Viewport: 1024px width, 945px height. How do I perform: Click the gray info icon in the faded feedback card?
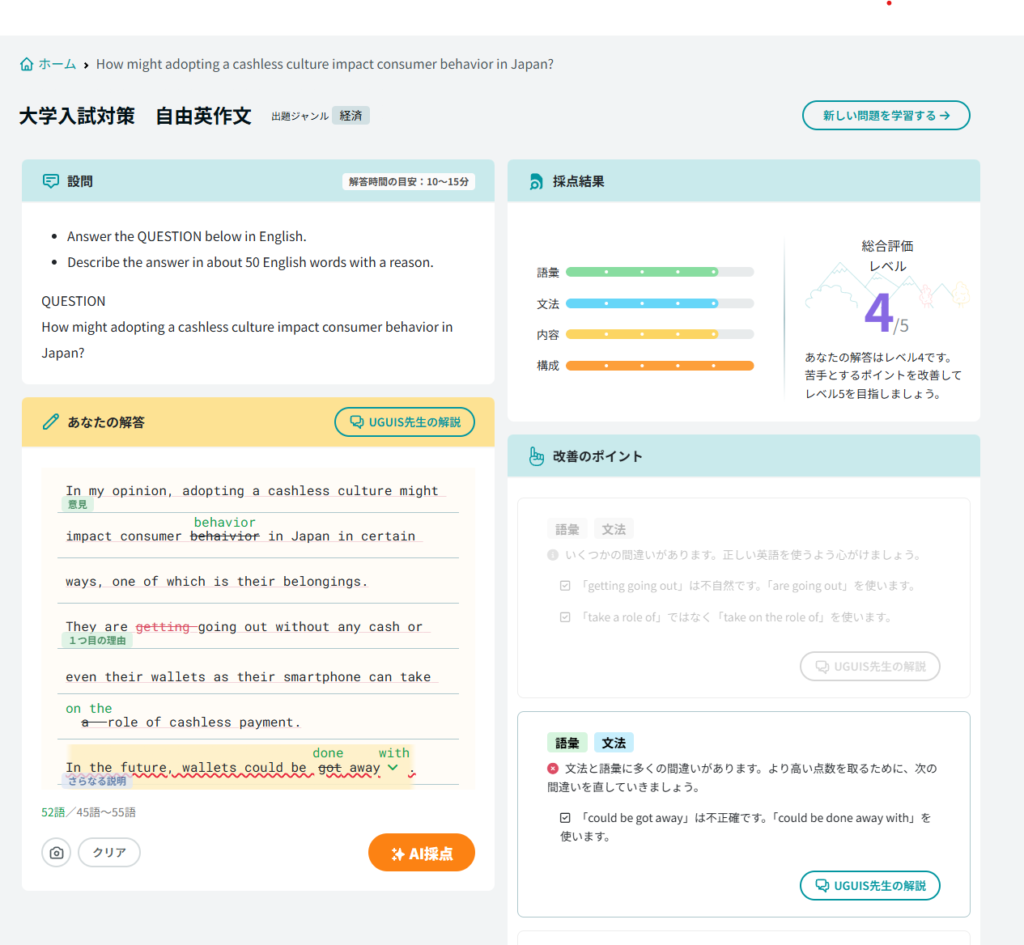(552, 554)
